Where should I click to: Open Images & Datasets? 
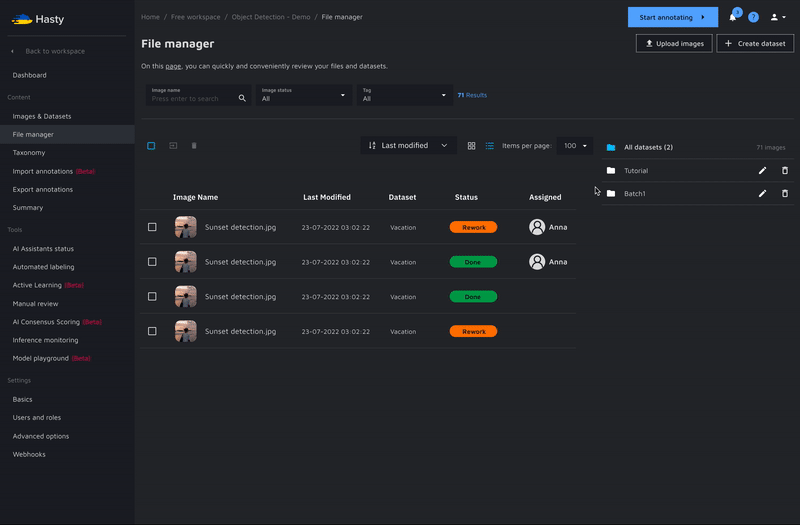point(42,116)
